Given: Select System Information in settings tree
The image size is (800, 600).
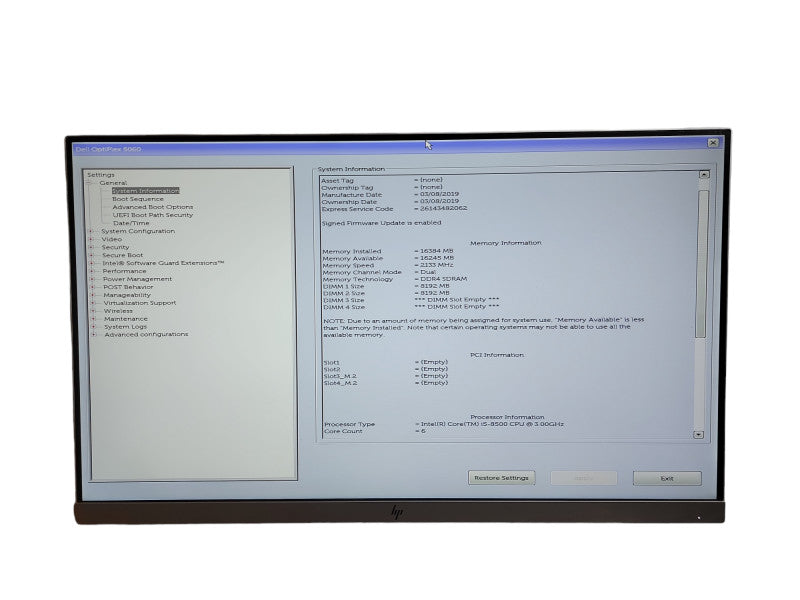Looking at the screenshot, I should [145, 191].
